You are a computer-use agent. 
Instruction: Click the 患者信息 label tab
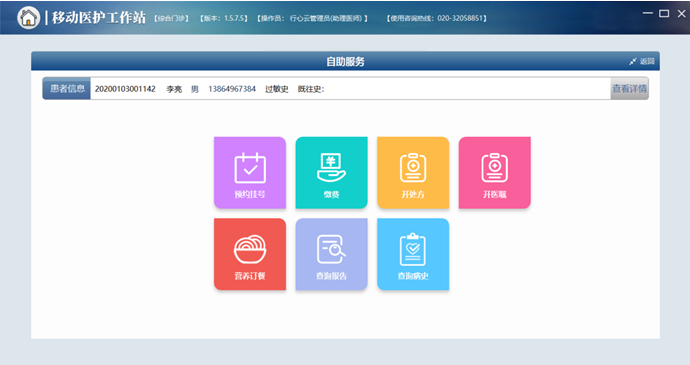[67, 89]
